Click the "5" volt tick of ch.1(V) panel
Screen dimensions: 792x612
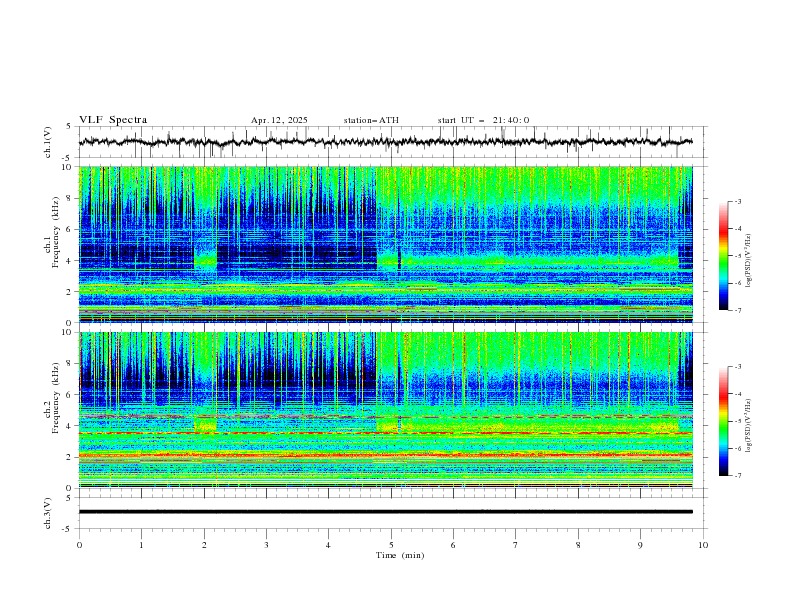tap(69, 127)
